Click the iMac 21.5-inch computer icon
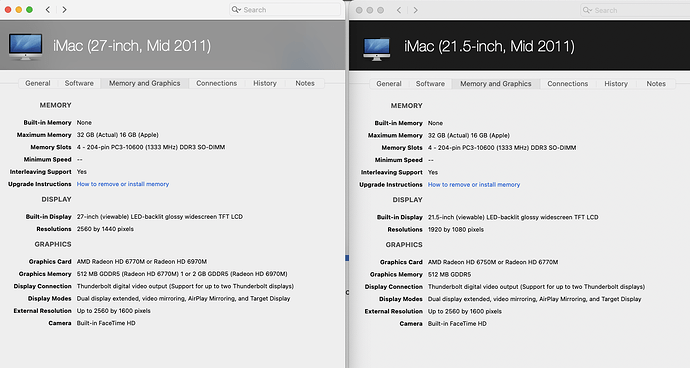Screen dimensions: 690x368 pos(377,49)
